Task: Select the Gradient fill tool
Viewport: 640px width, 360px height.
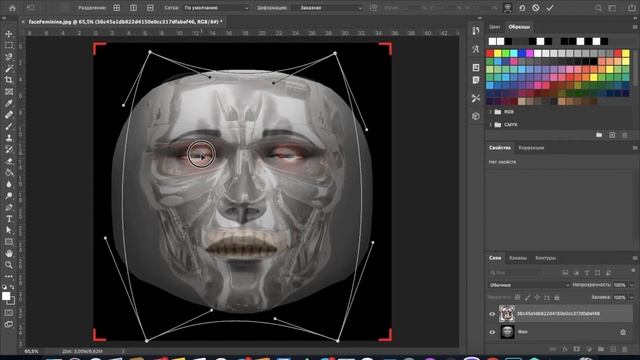Action: coord(9,173)
